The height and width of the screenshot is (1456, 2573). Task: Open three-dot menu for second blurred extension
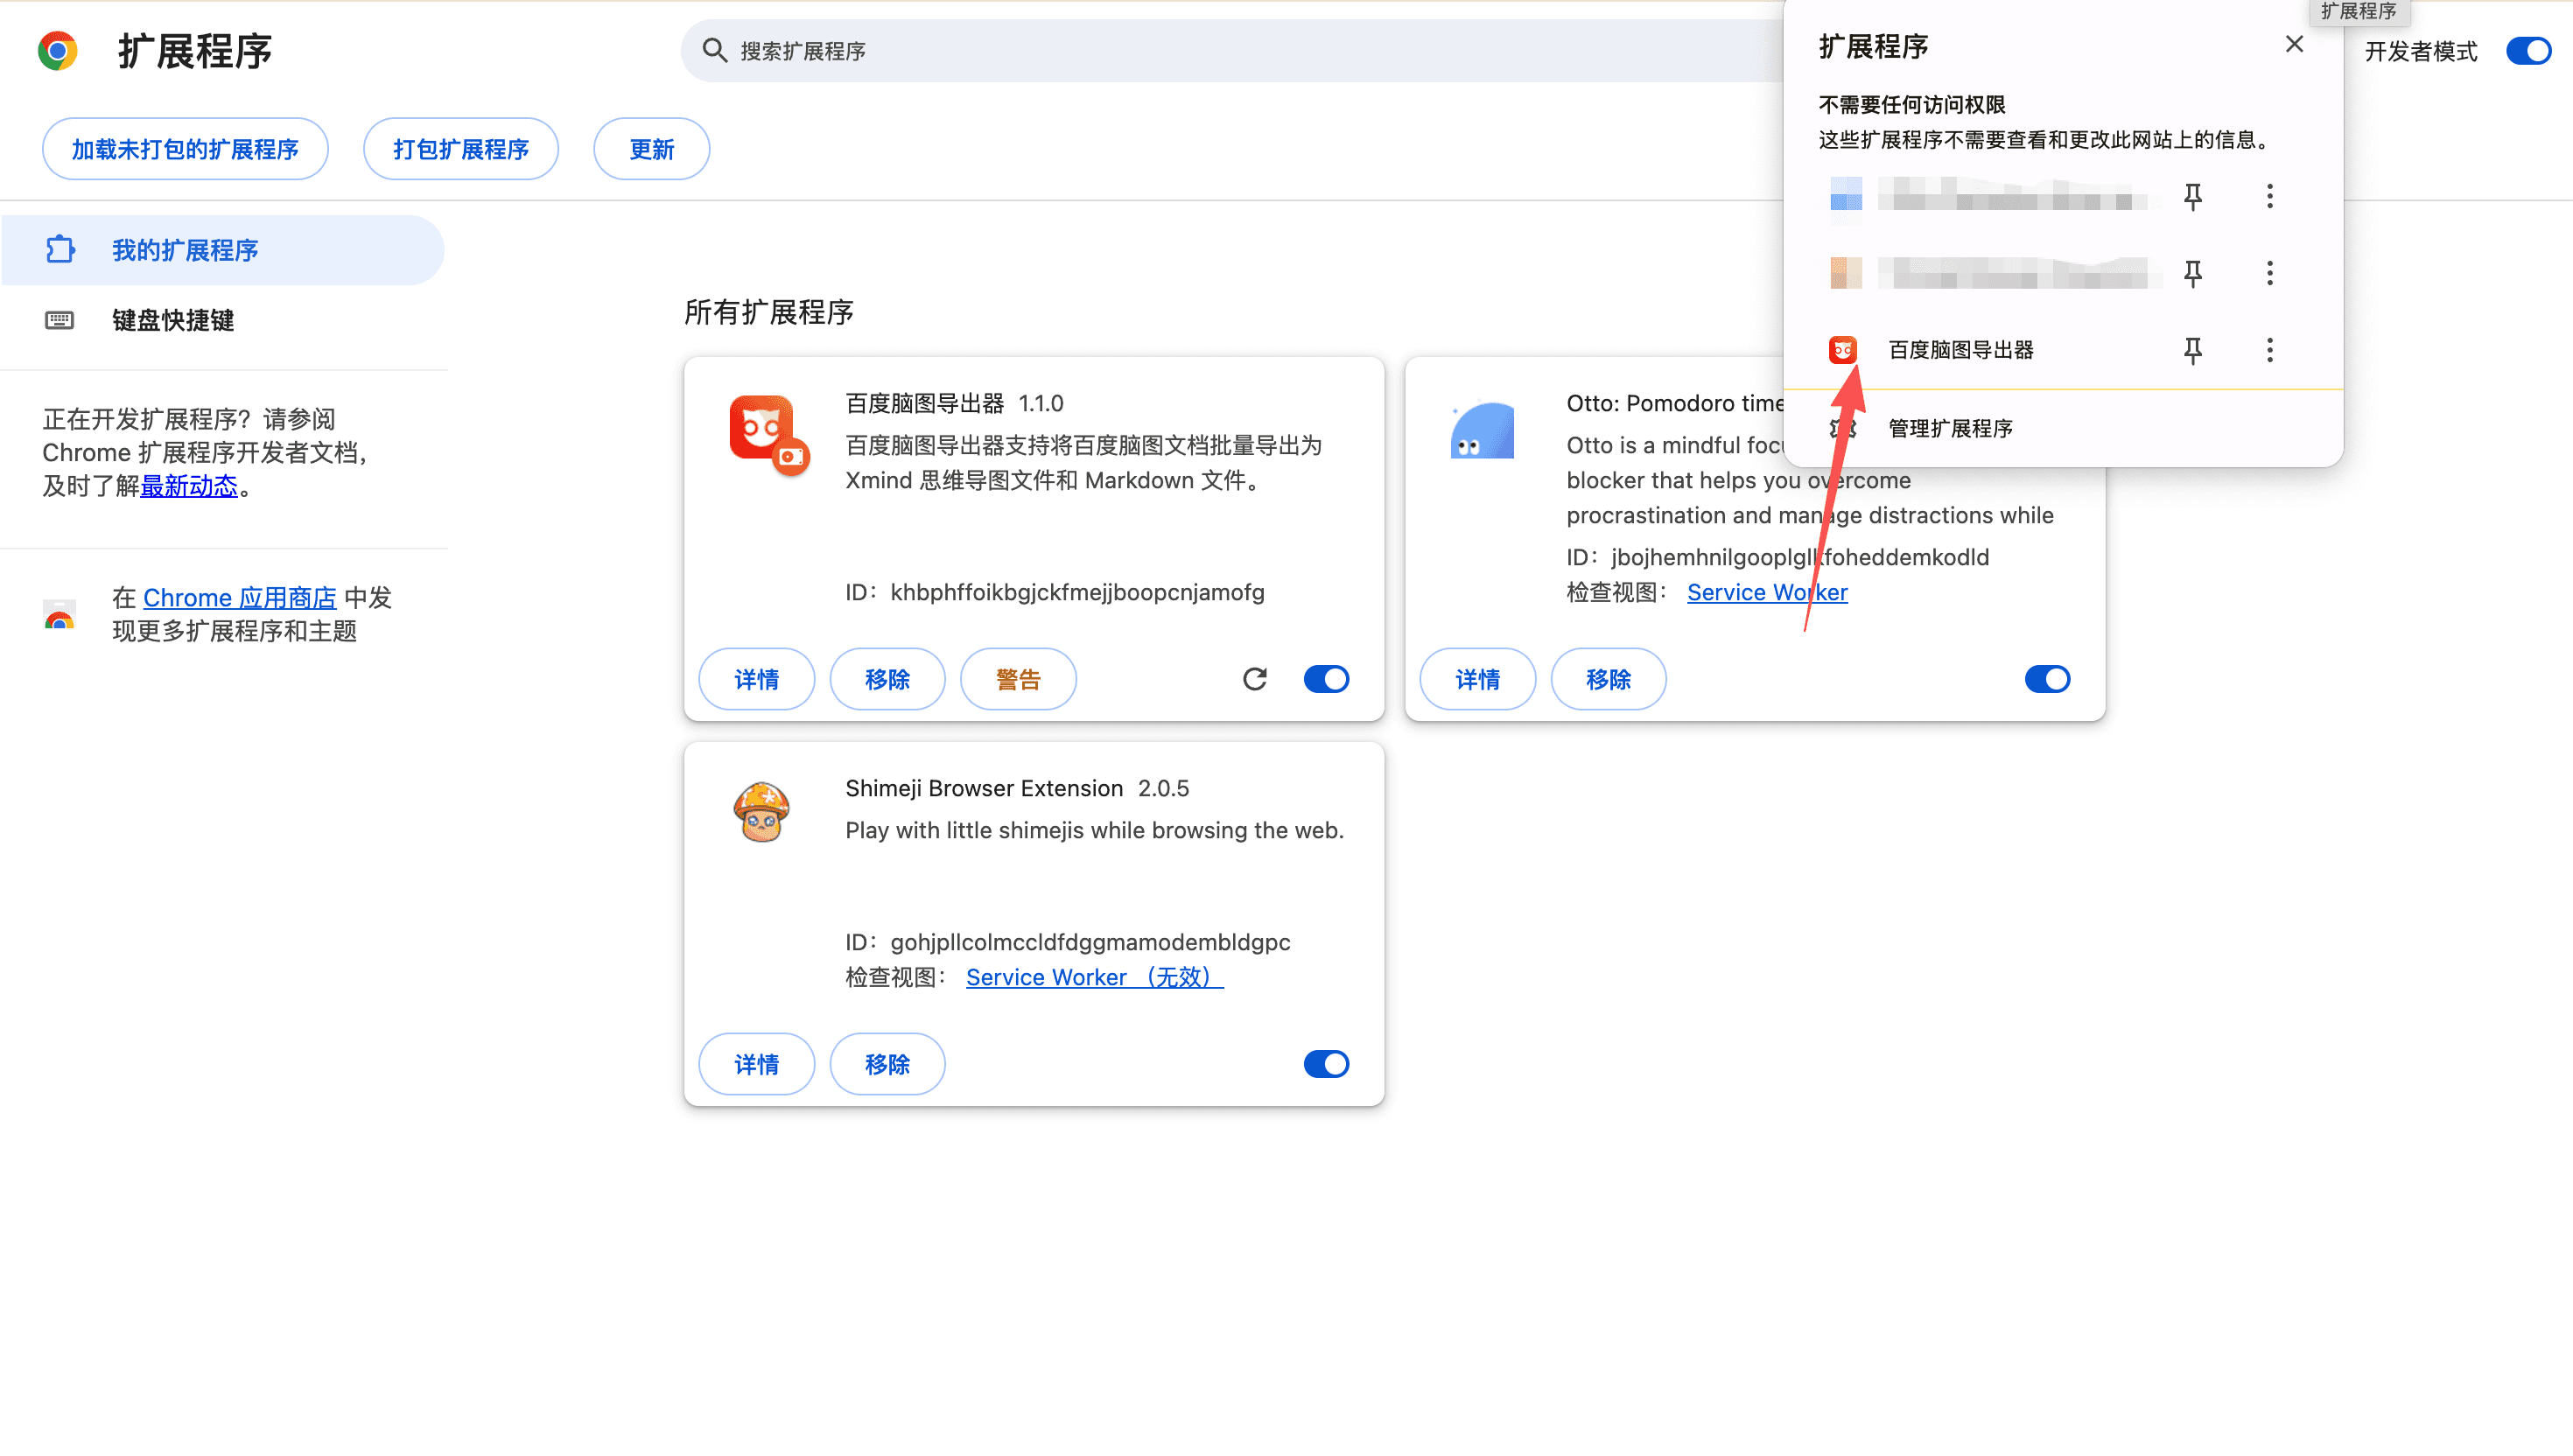click(2269, 273)
